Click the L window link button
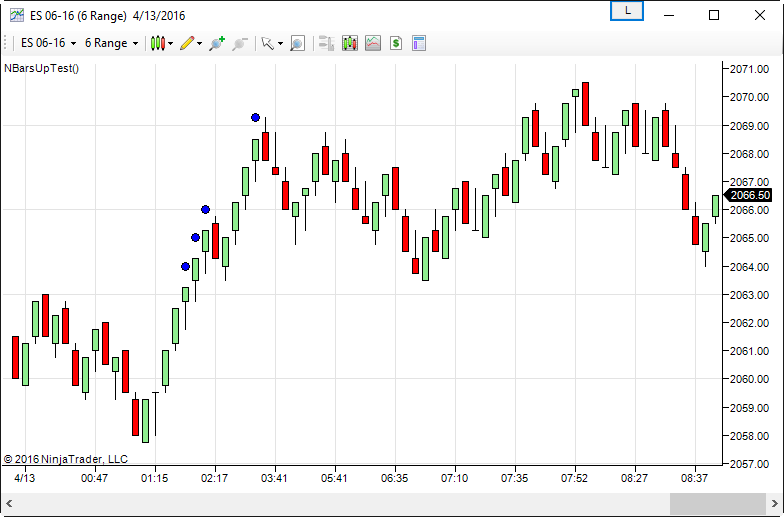 (627, 11)
